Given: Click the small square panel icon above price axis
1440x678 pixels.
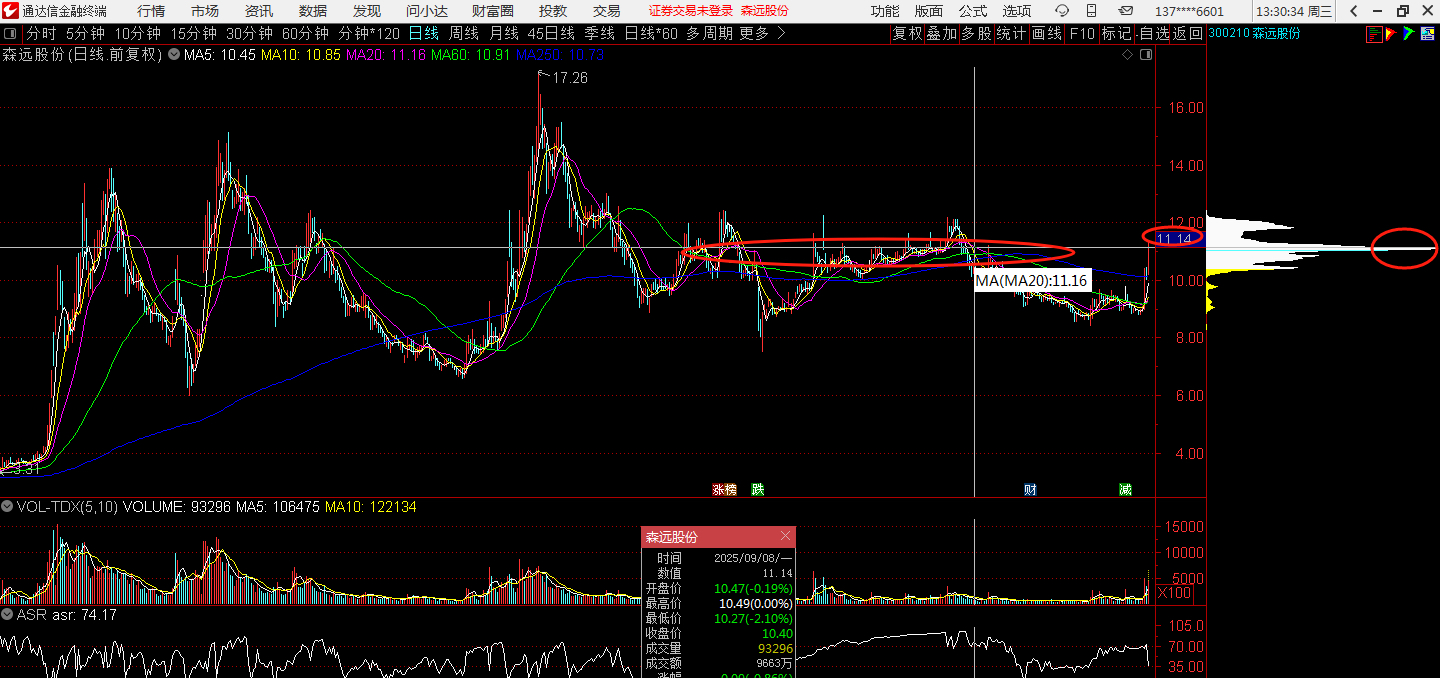Looking at the screenshot, I should [x=1146, y=55].
